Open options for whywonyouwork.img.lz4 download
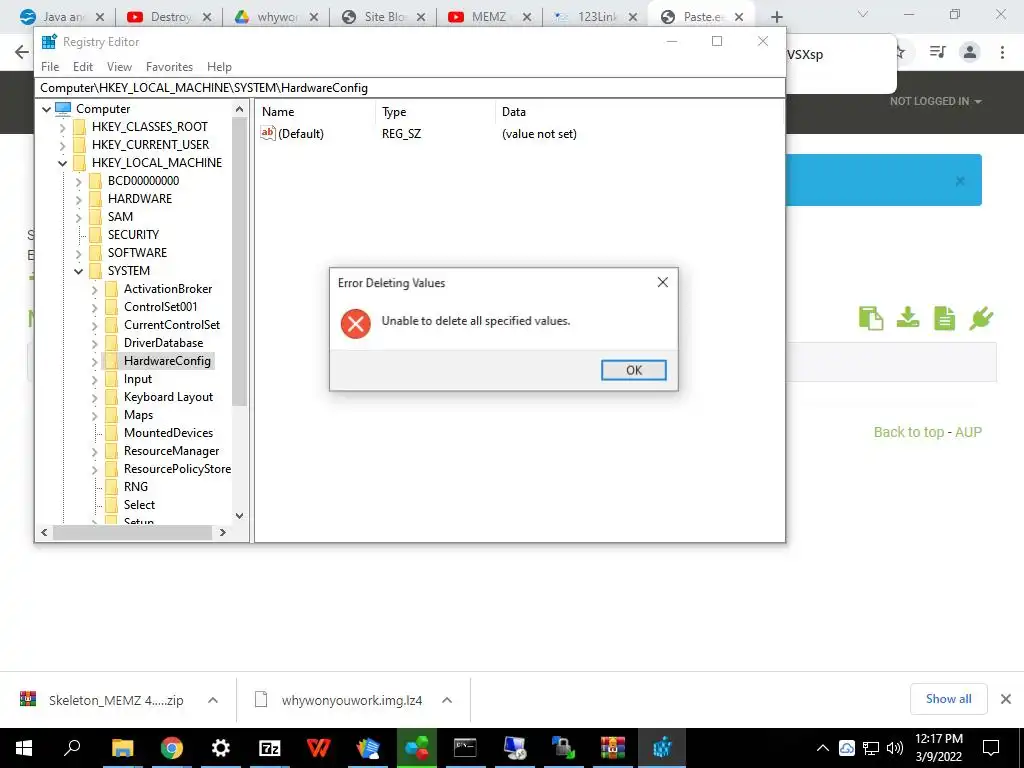This screenshot has width=1024, height=768. pos(447,700)
